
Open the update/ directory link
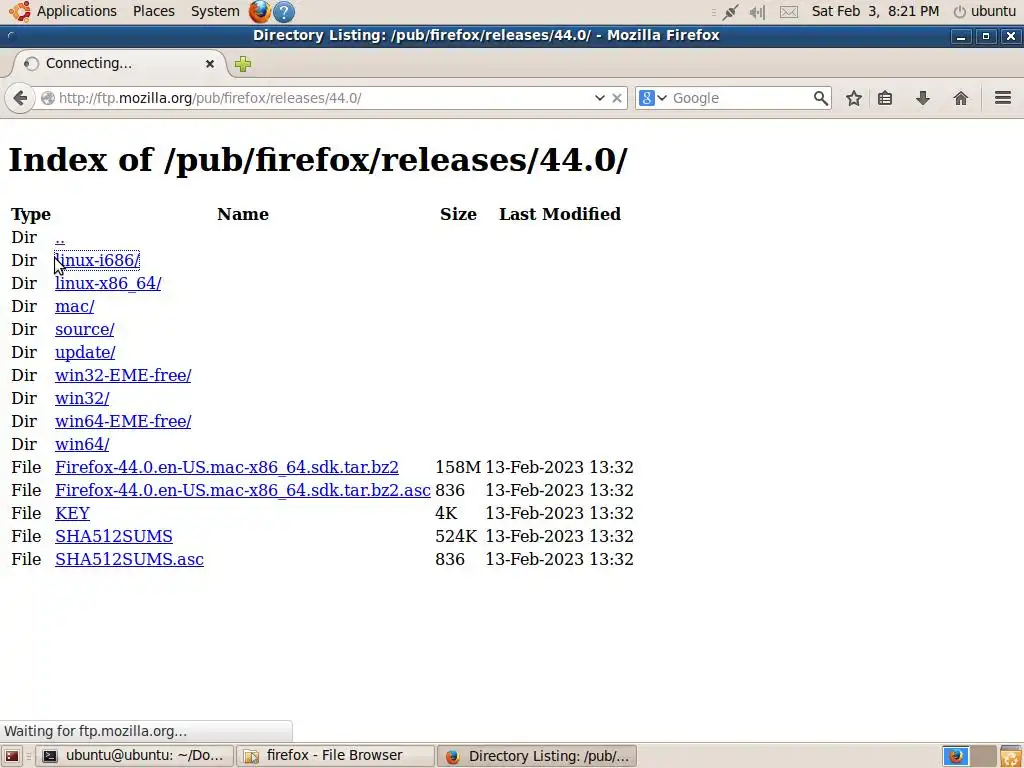[85, 352]
